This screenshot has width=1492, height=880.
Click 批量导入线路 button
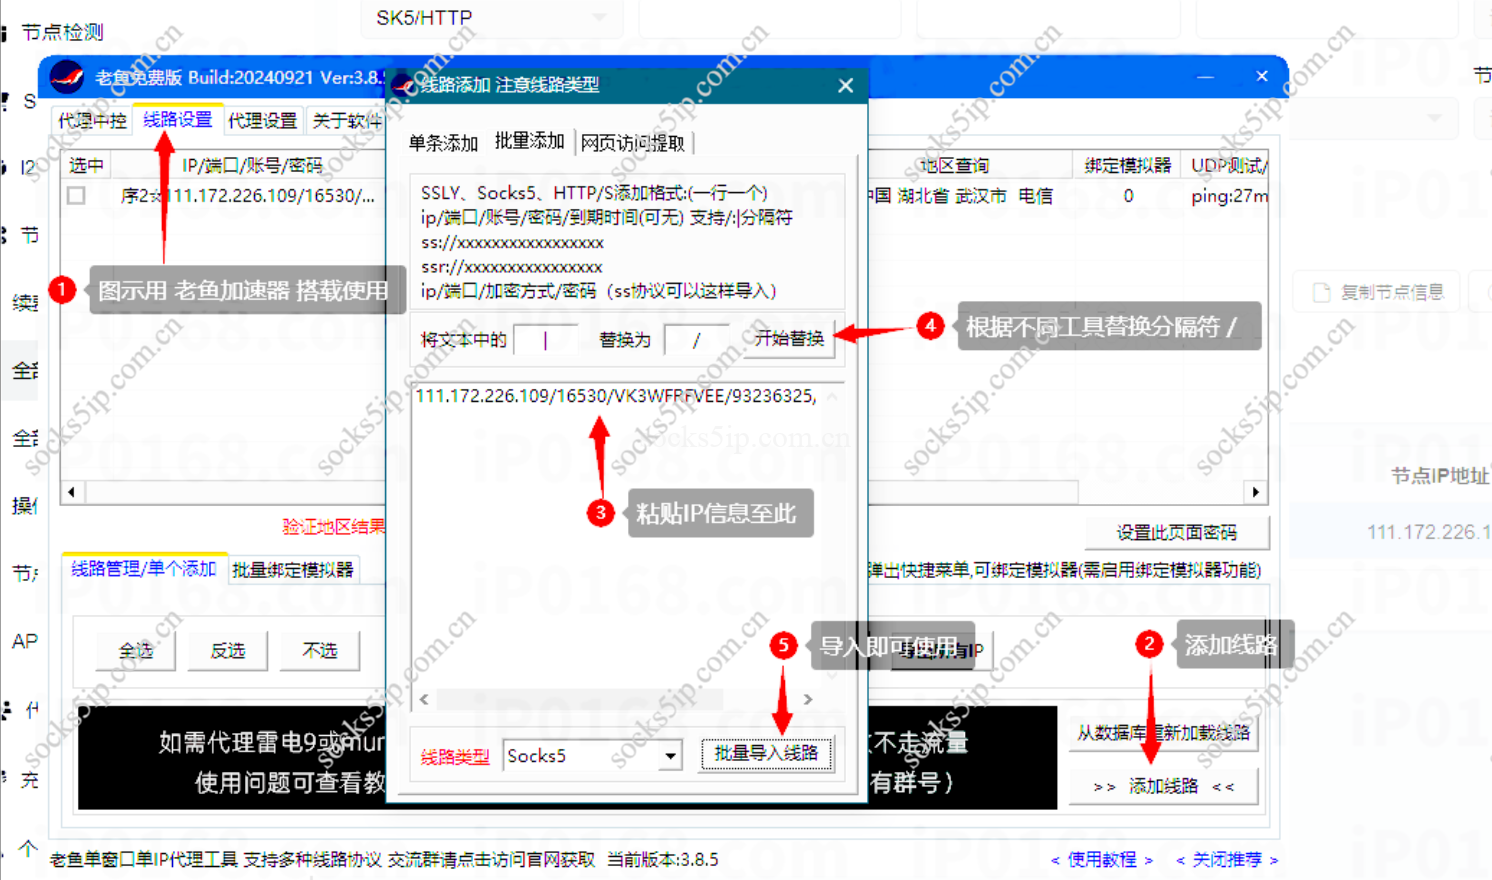pos(766,753)
